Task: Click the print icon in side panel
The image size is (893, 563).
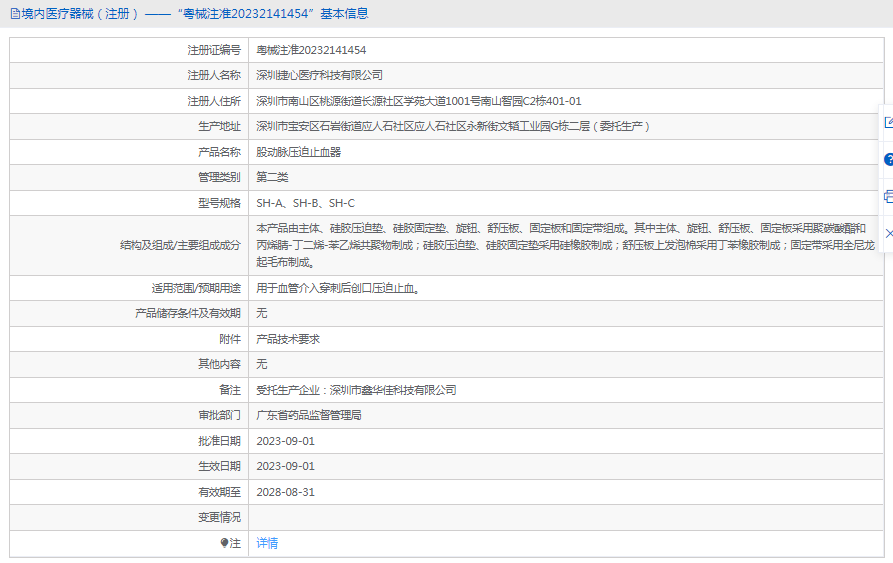Action: click(x=888, y=197)
